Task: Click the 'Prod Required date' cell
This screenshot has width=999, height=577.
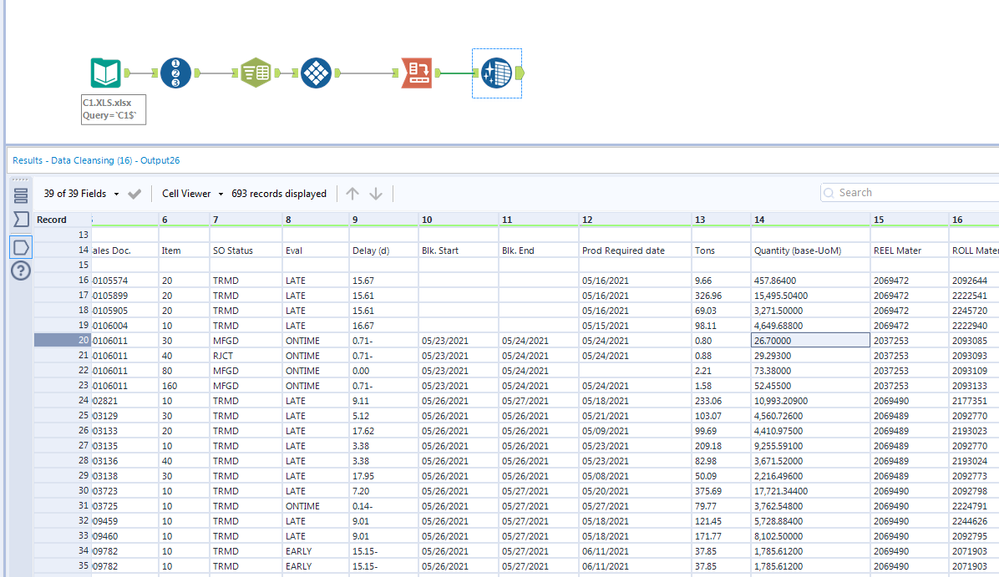Action: coord(635,251)
